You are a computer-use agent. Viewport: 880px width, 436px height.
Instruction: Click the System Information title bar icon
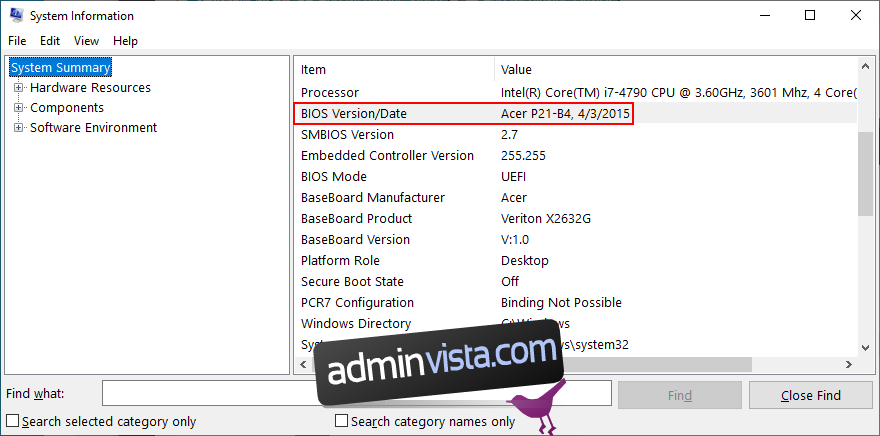[16, 16]
